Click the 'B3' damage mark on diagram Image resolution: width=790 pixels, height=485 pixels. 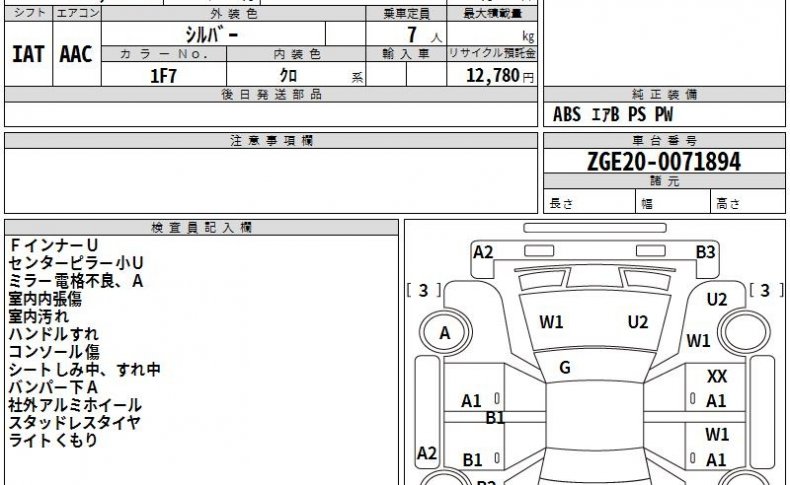[705, 252]
